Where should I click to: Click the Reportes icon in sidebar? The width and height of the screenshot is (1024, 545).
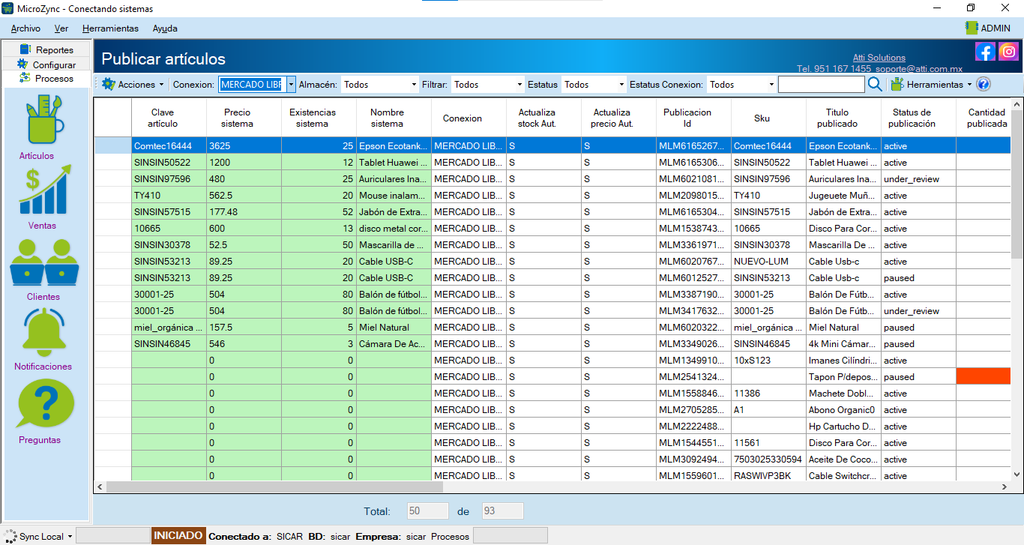[x=25, y=49]
